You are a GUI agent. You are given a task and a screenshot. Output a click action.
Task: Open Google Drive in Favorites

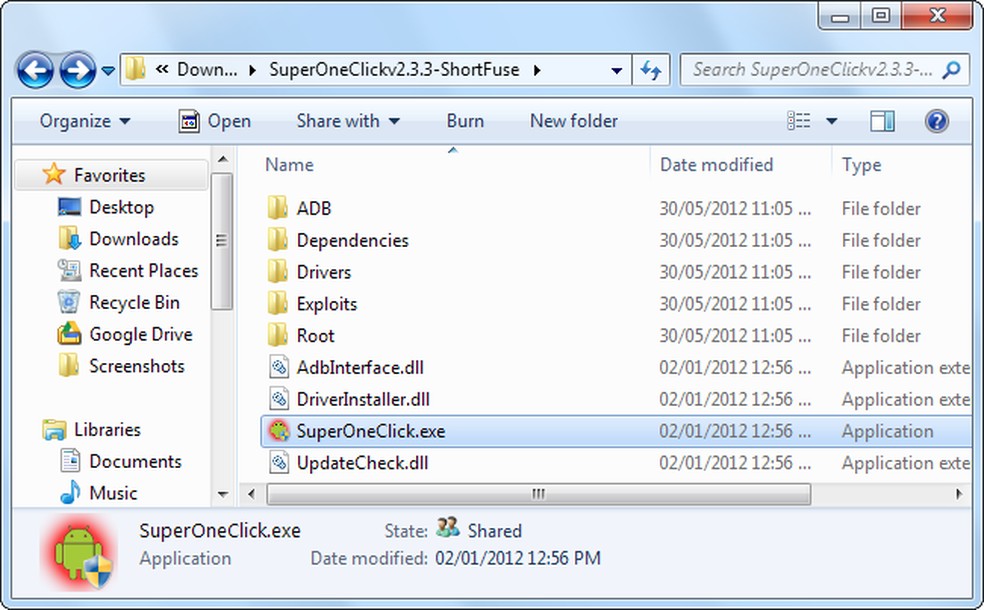[x=141, y=334]
